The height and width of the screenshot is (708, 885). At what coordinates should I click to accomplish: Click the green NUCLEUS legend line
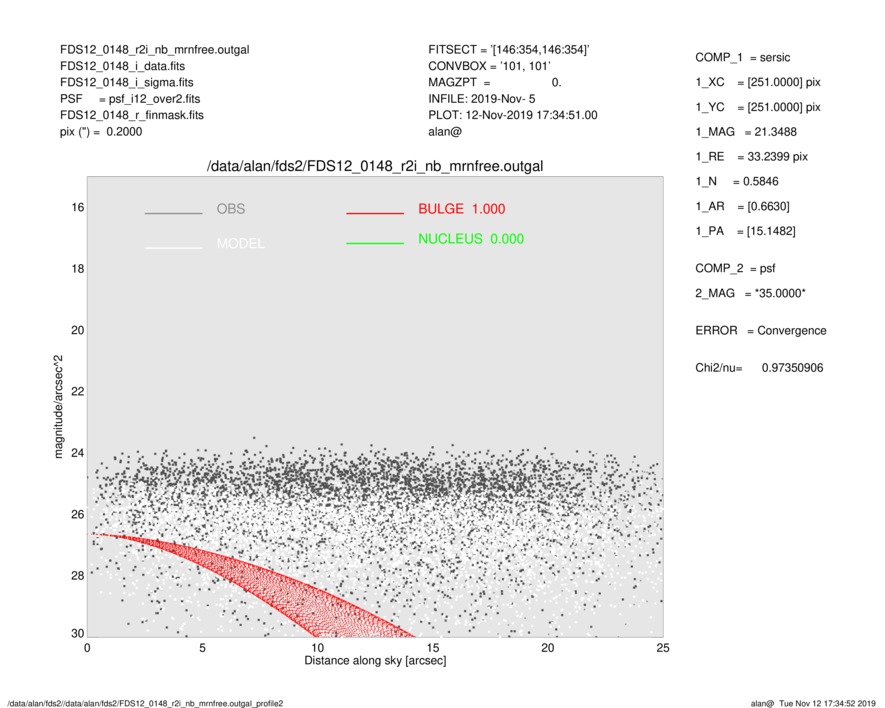coord(375,243)
